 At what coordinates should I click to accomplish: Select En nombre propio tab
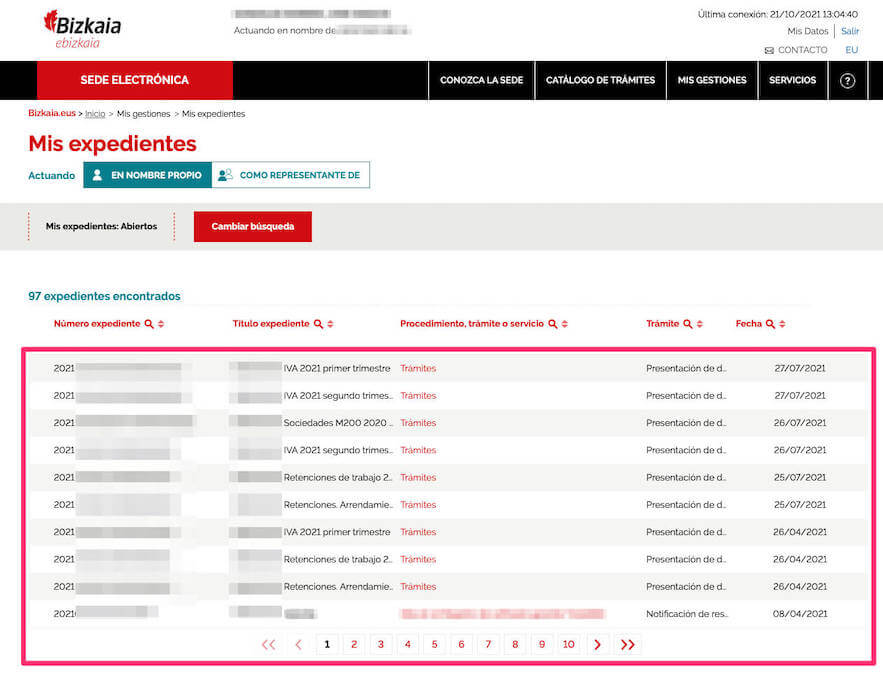[x=148, y=175]
